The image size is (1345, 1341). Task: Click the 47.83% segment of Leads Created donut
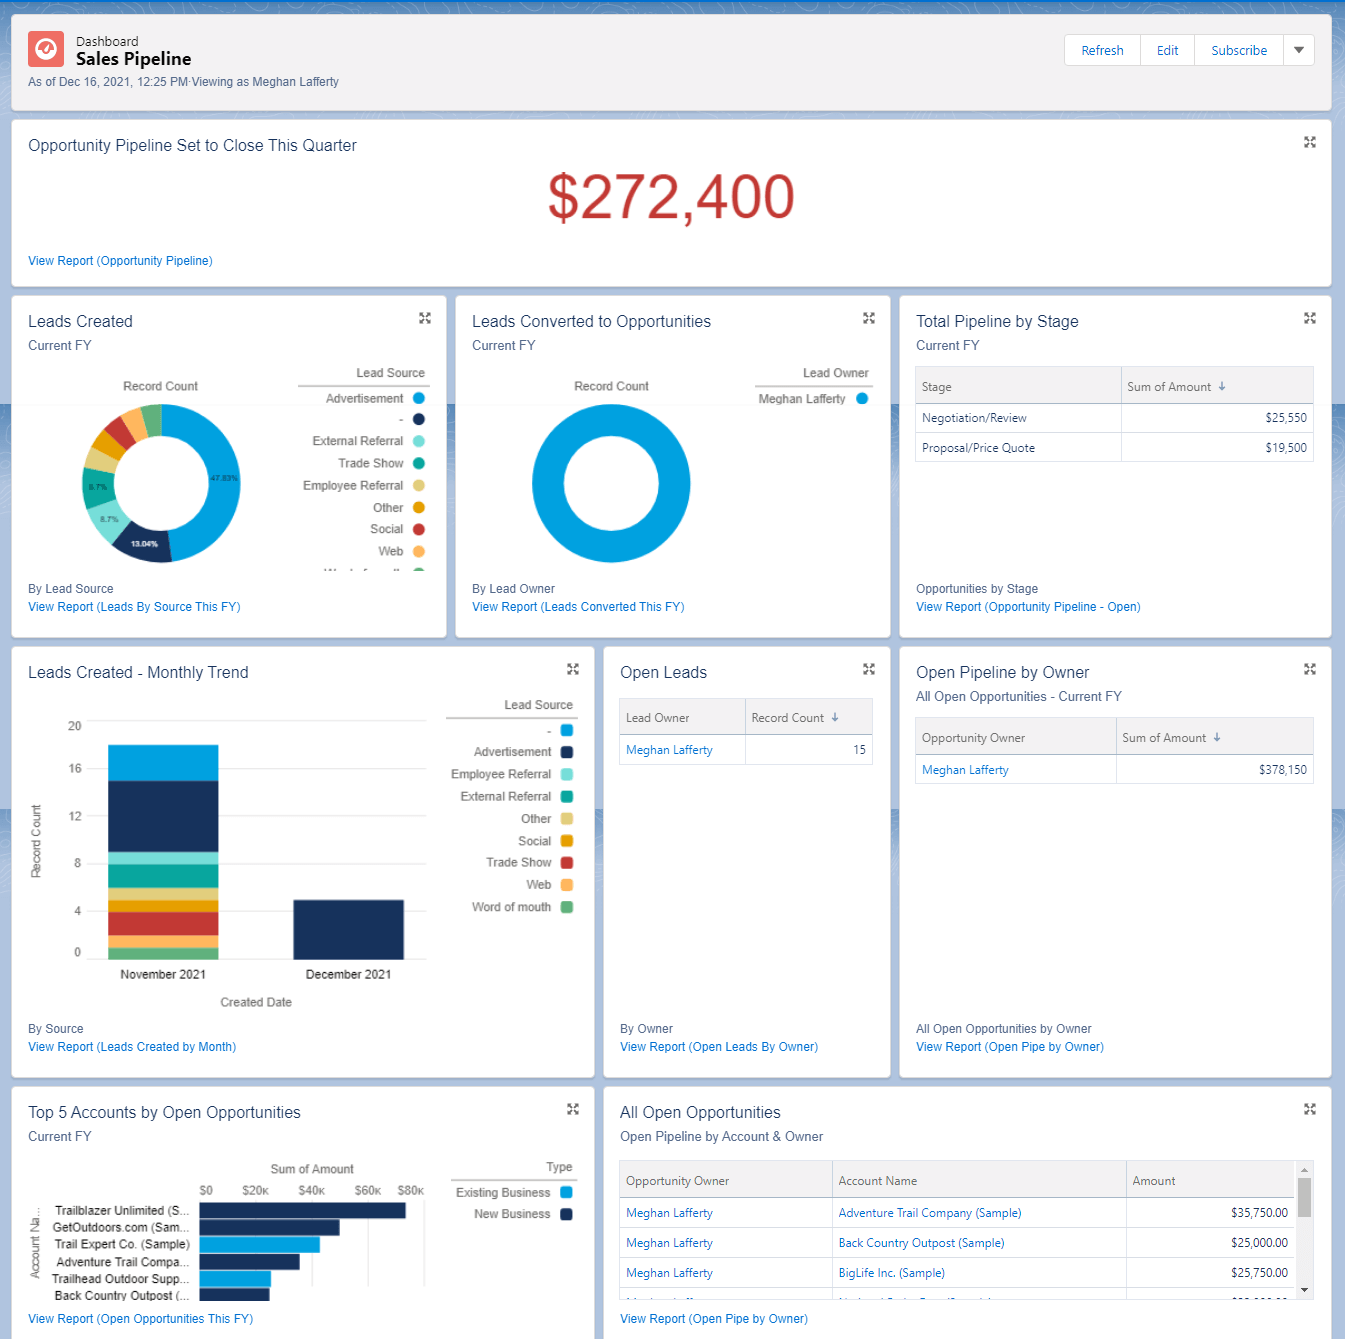[222, 478]
